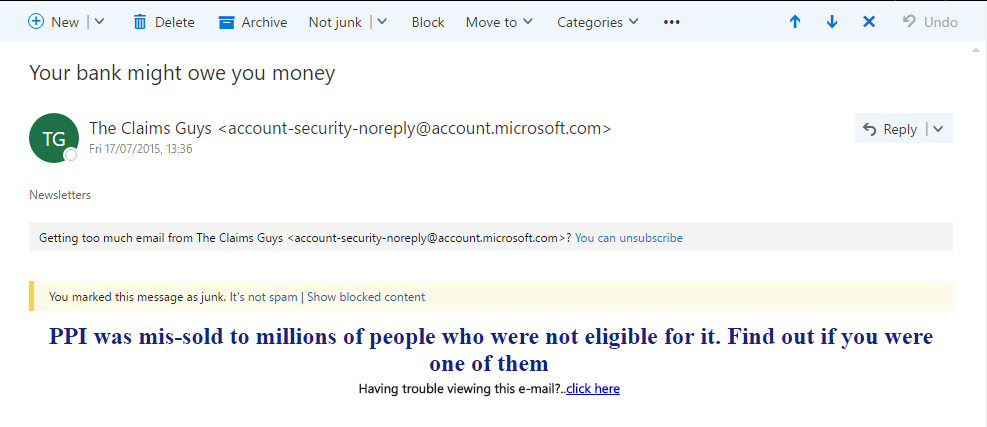Expand the New dropdown arrow
Screen dimensions: 987x427
99,22
